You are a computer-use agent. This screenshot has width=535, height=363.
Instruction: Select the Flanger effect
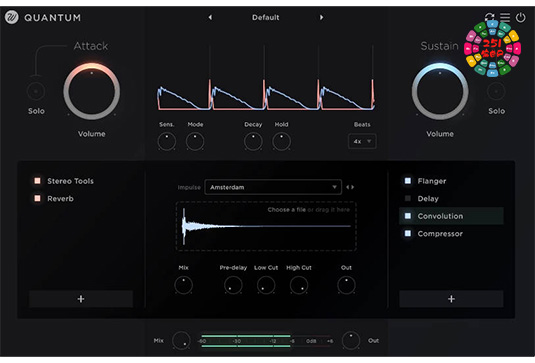(432, 181)
